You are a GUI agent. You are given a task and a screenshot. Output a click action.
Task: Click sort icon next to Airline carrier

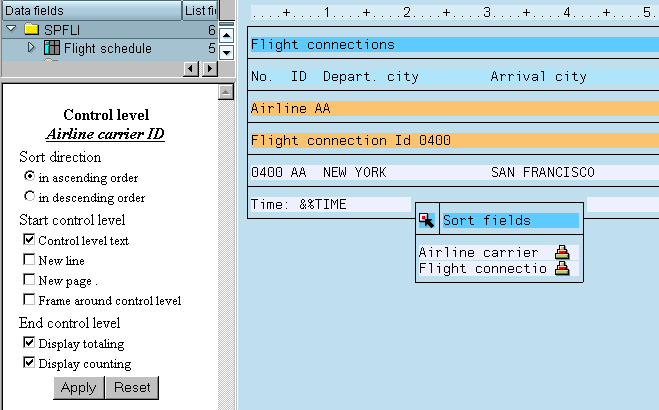pyautogui.click(x=562, y=253)
